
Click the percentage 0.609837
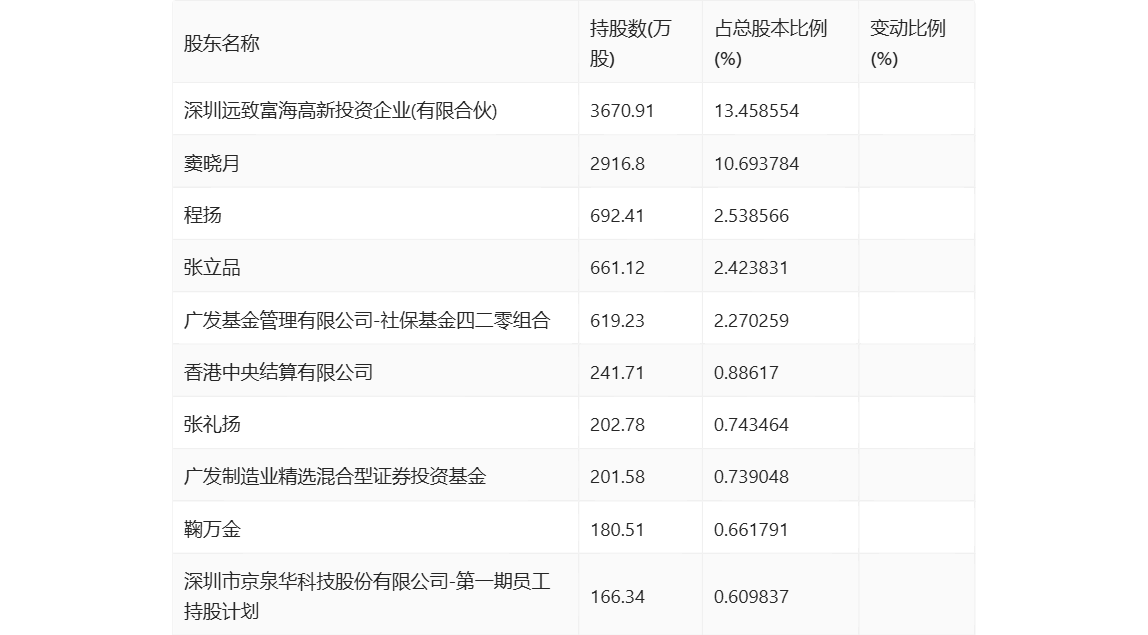pyautogui.click(x=751, y=596)
